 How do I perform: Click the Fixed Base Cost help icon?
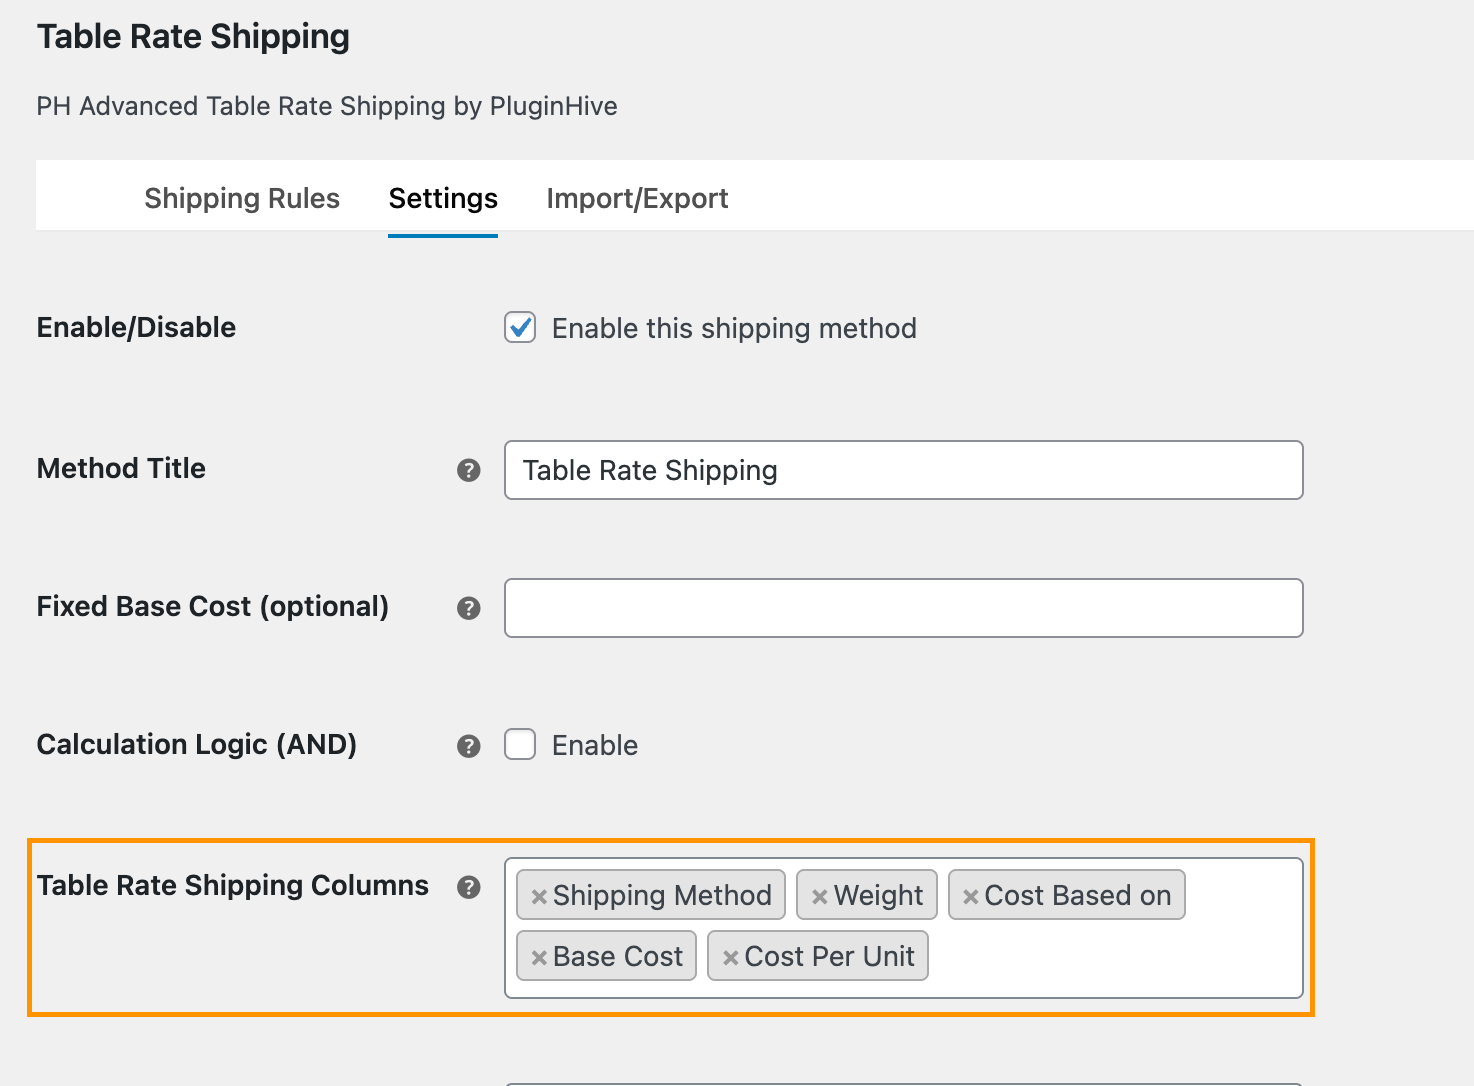[468, 608]
